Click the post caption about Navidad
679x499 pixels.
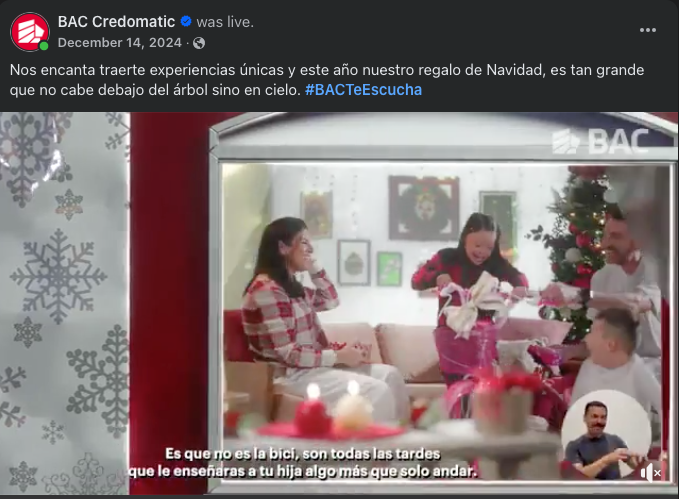[x=327, y=80]
